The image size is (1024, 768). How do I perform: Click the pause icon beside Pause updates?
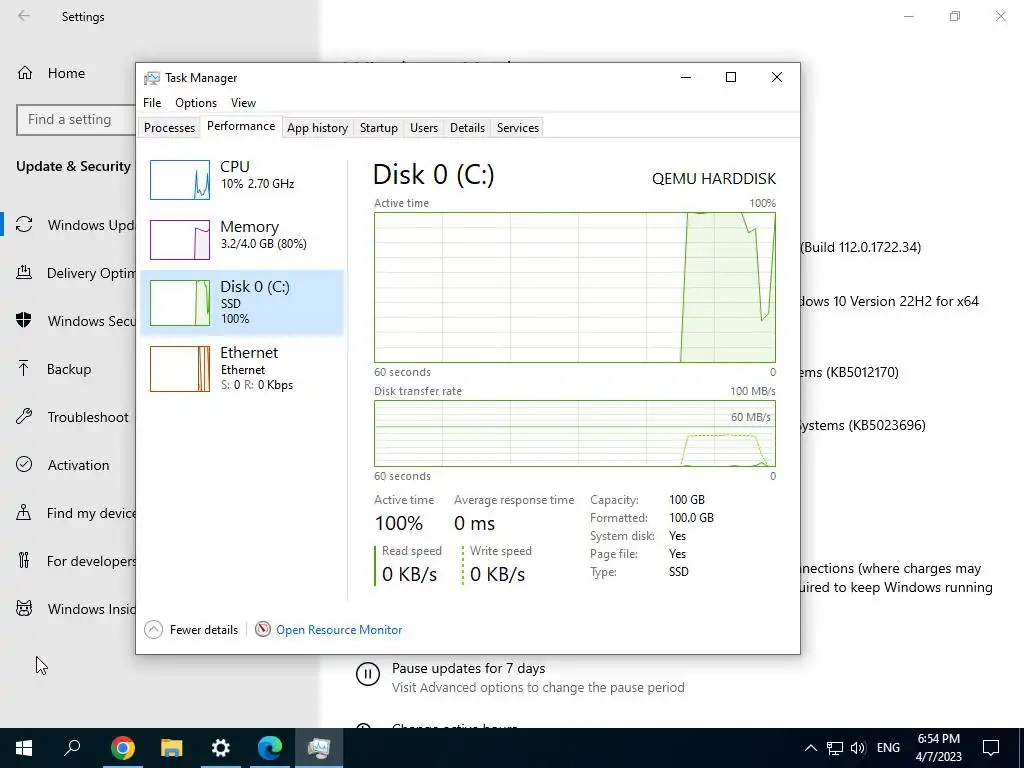click(x=368, y=674)
